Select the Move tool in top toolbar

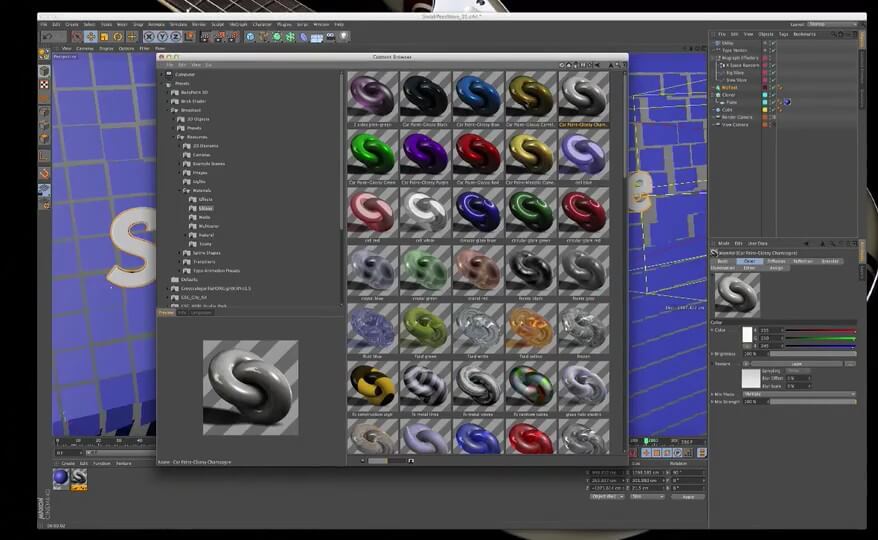pyautogui.click(x=92, y=37)
